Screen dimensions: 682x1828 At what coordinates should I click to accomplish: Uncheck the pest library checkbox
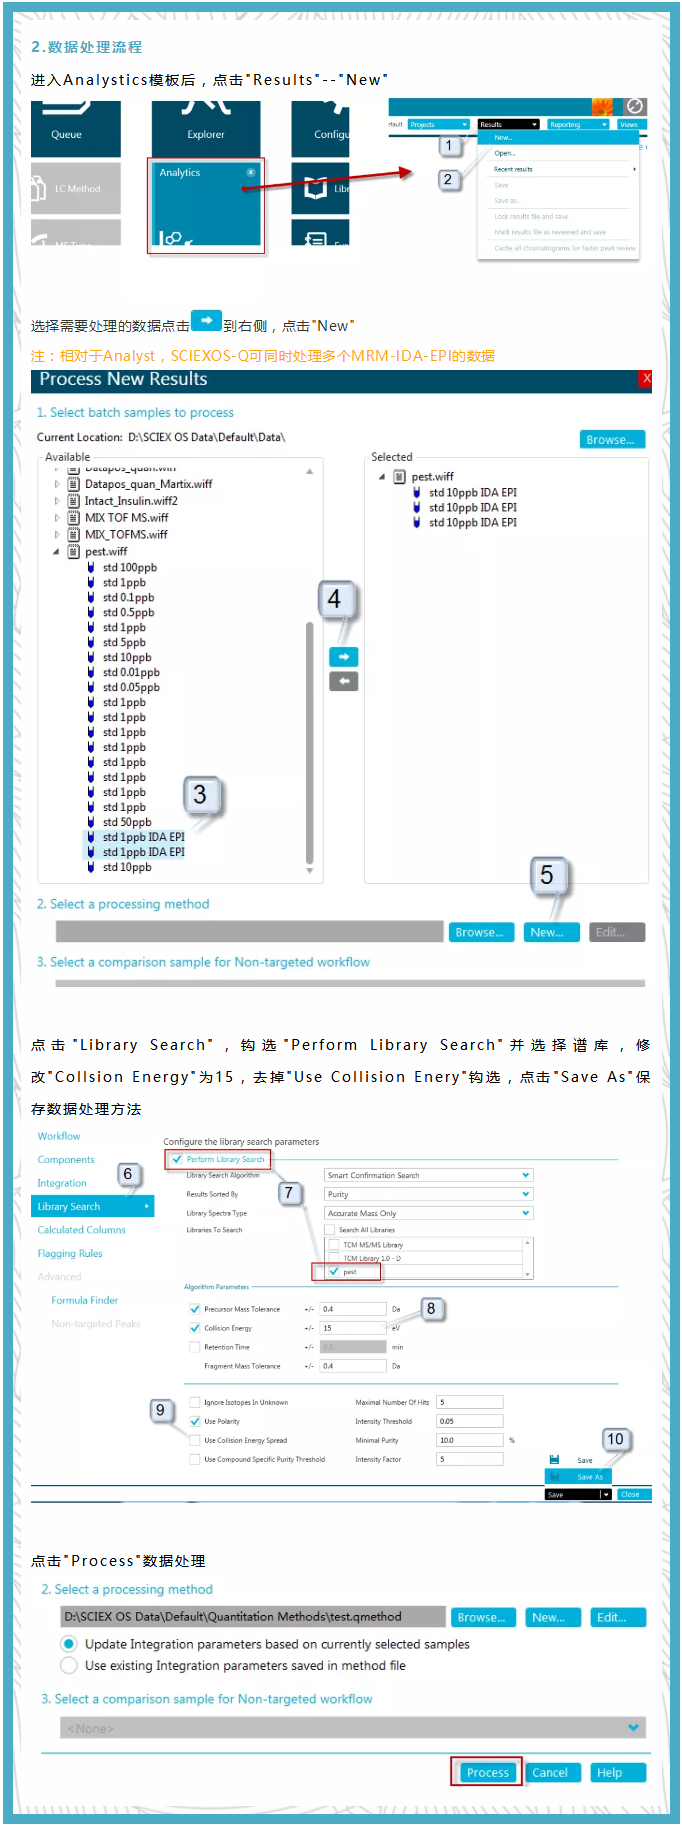coord(334,1272)
